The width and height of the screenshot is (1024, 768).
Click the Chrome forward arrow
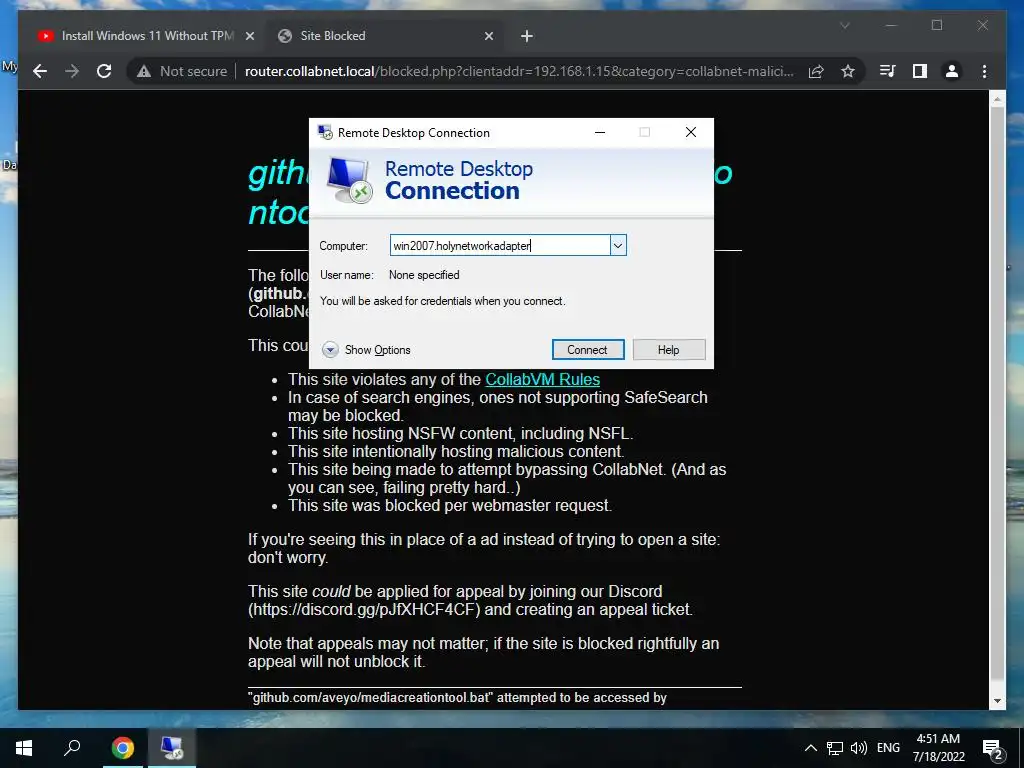click(72, 71)
